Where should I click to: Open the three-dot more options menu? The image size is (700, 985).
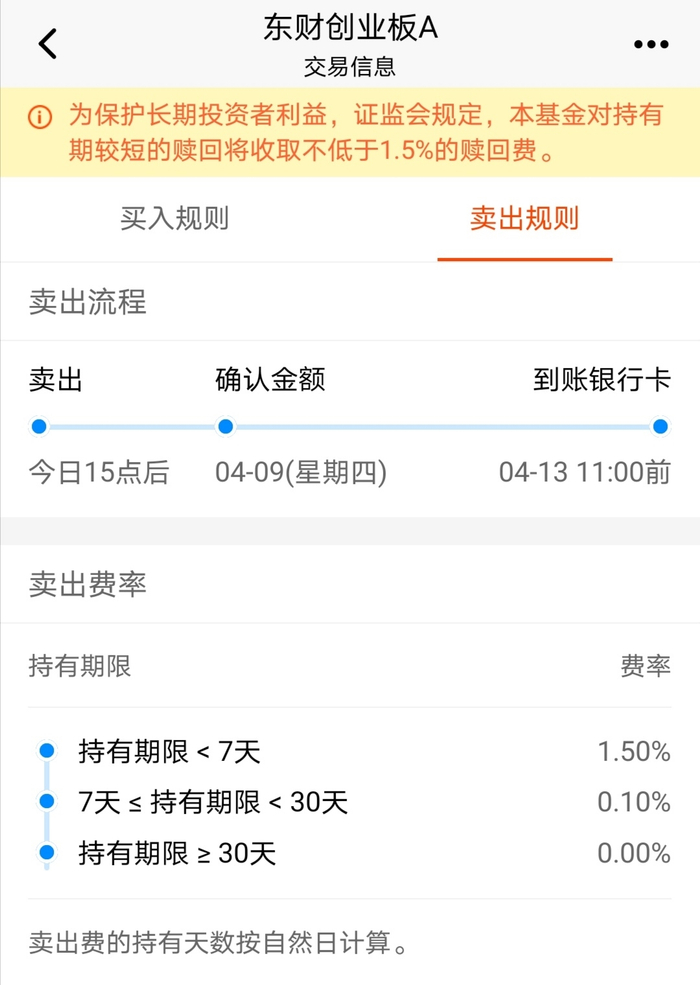[651, 44]
